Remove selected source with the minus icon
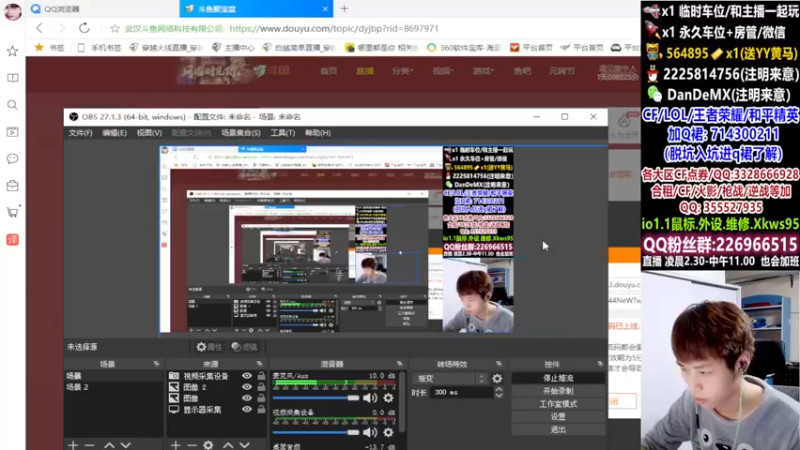Viewport: 800px width, 450px height. click(x=192, y=445)
